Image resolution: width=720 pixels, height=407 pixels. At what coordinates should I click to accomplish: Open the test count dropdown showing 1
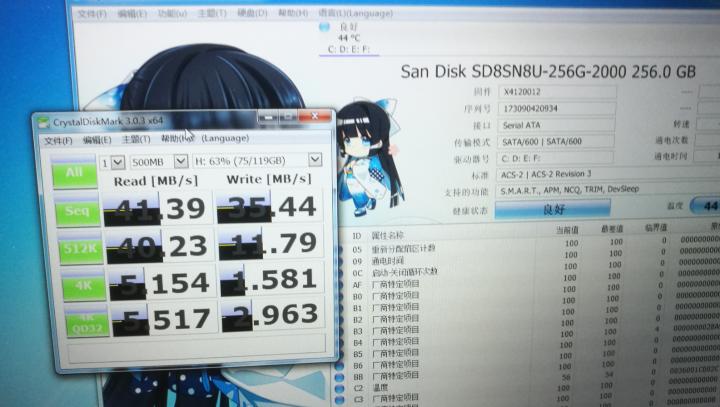click(112, 163)
